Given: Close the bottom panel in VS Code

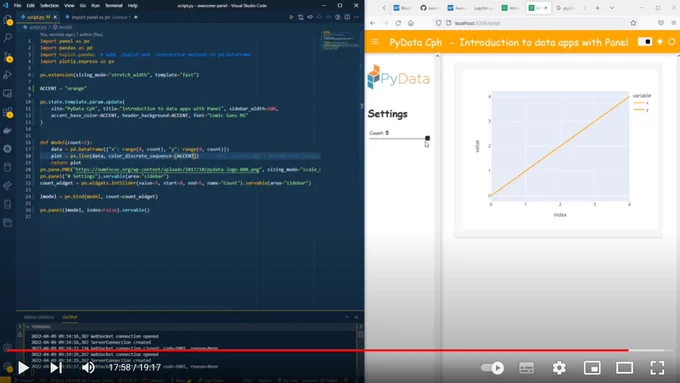Looking at the screenshot, I should coord(356,317).
